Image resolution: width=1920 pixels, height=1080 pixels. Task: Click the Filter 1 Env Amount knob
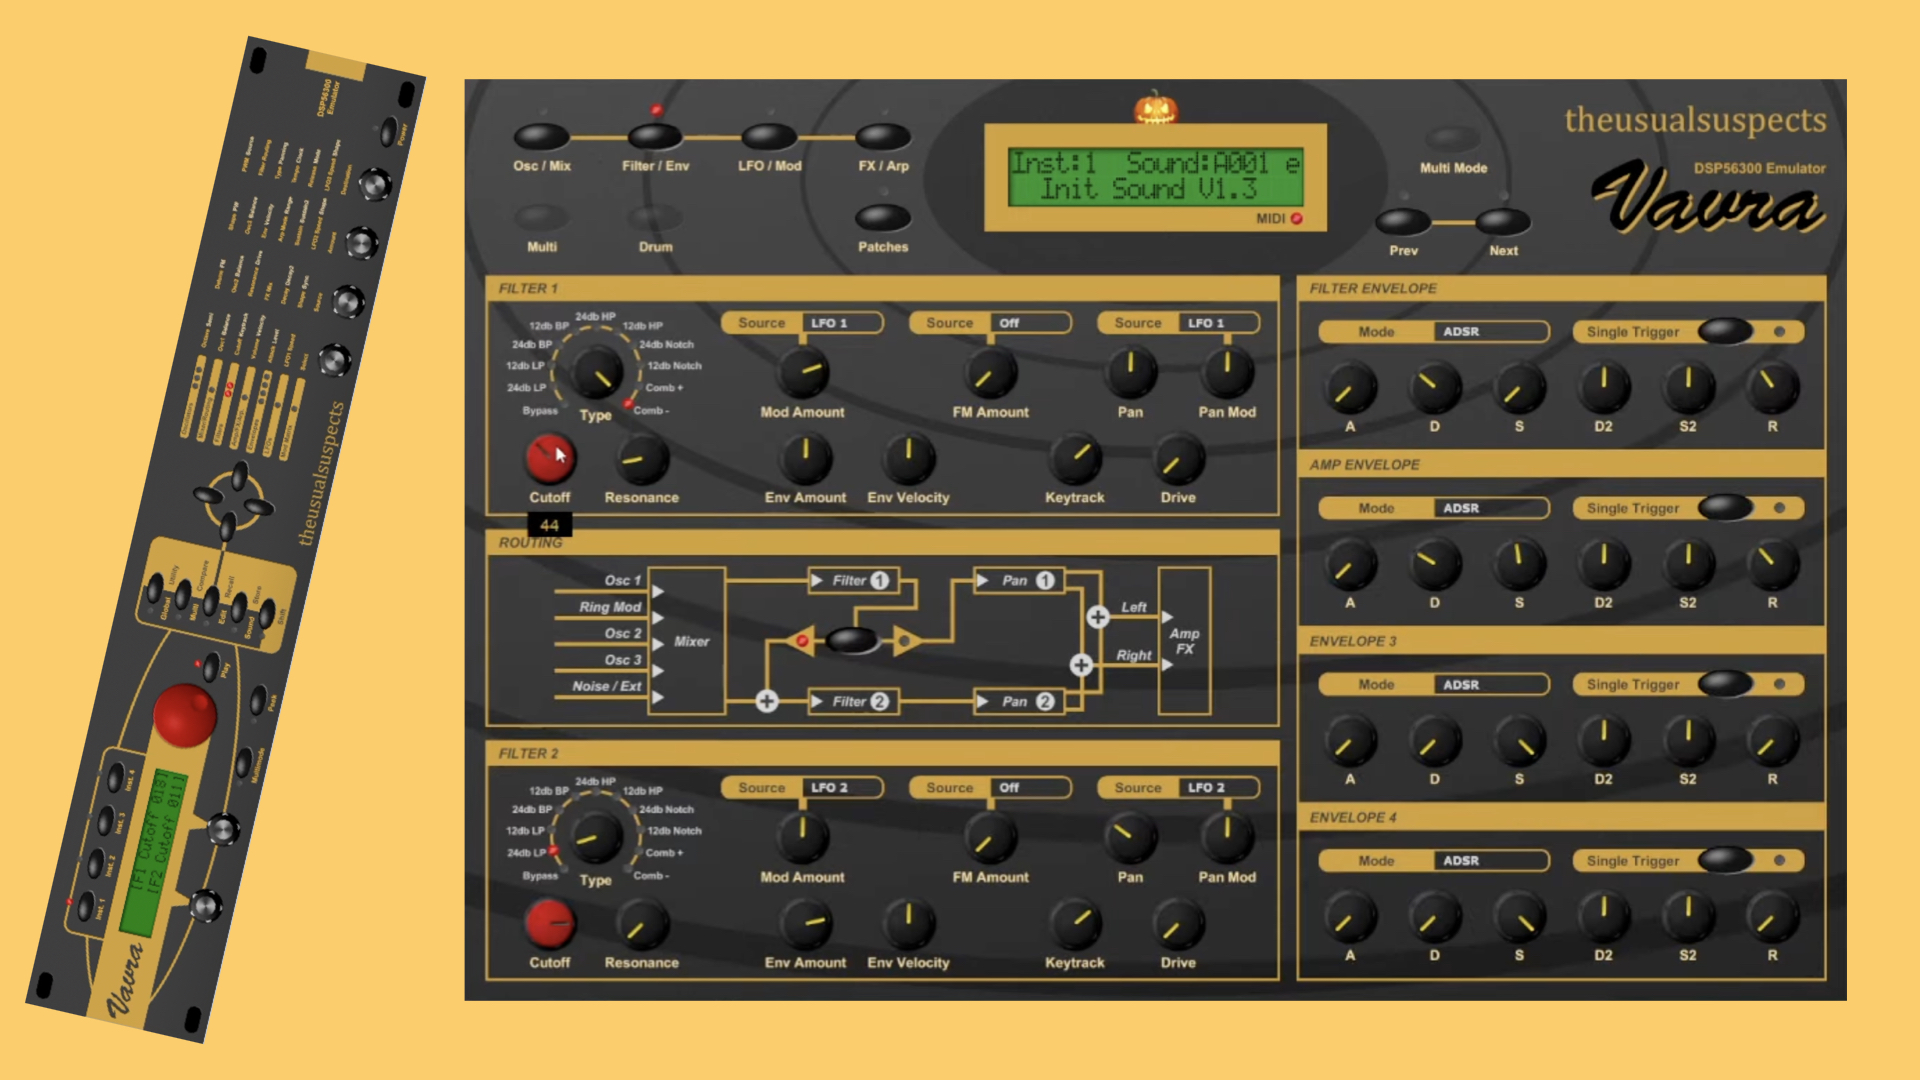tap(805, 459)
